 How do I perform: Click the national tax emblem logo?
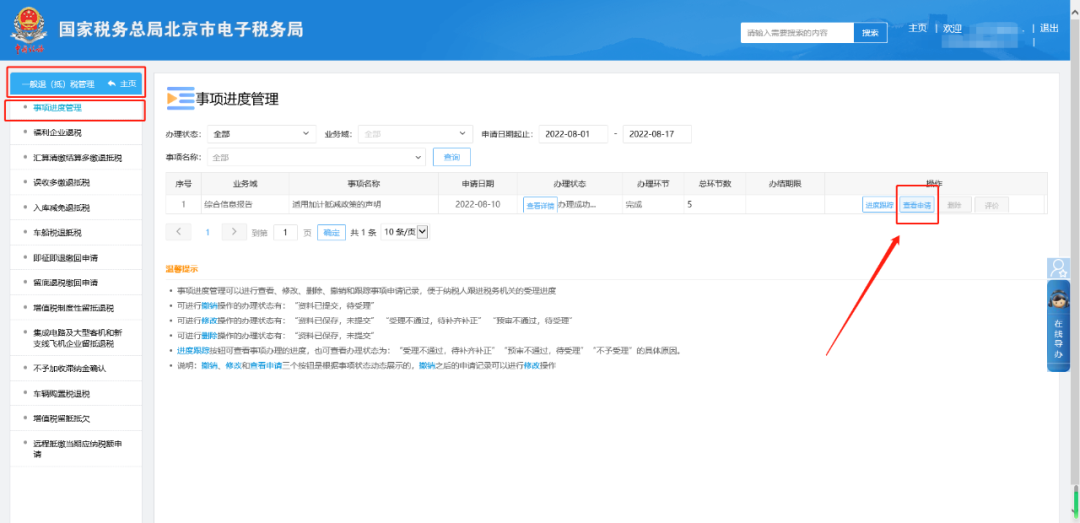[x=28, y=29]
